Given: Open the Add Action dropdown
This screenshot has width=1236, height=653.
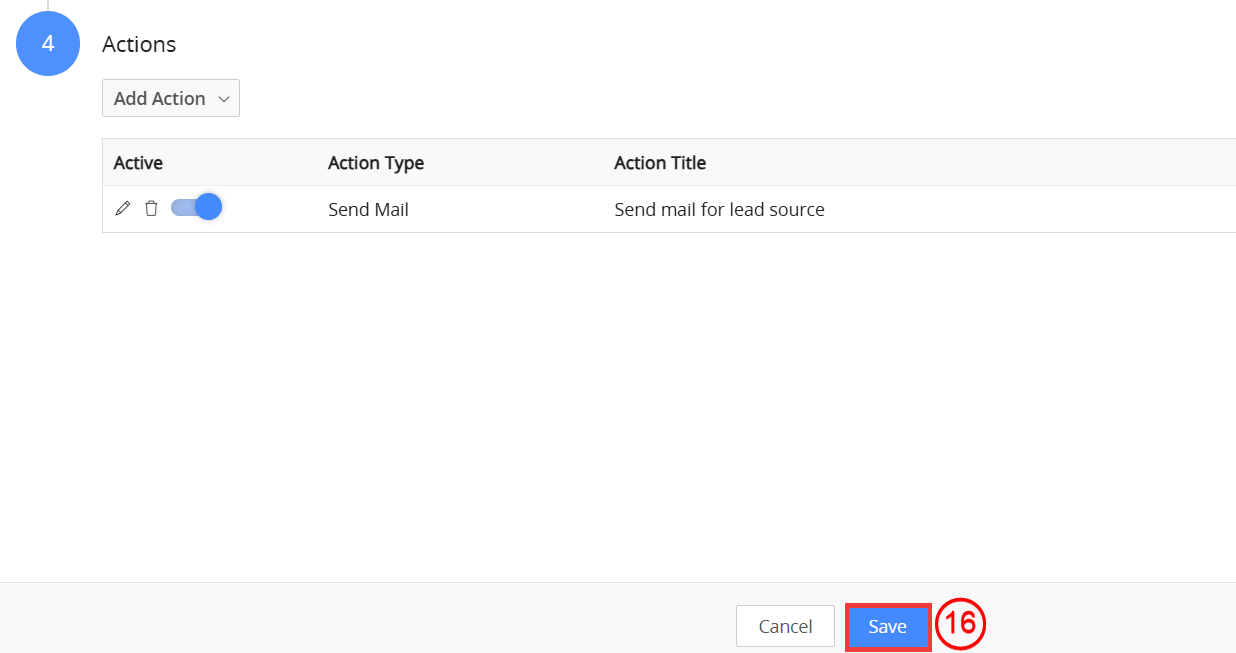Looking at the screenshot, I should 171,98.
